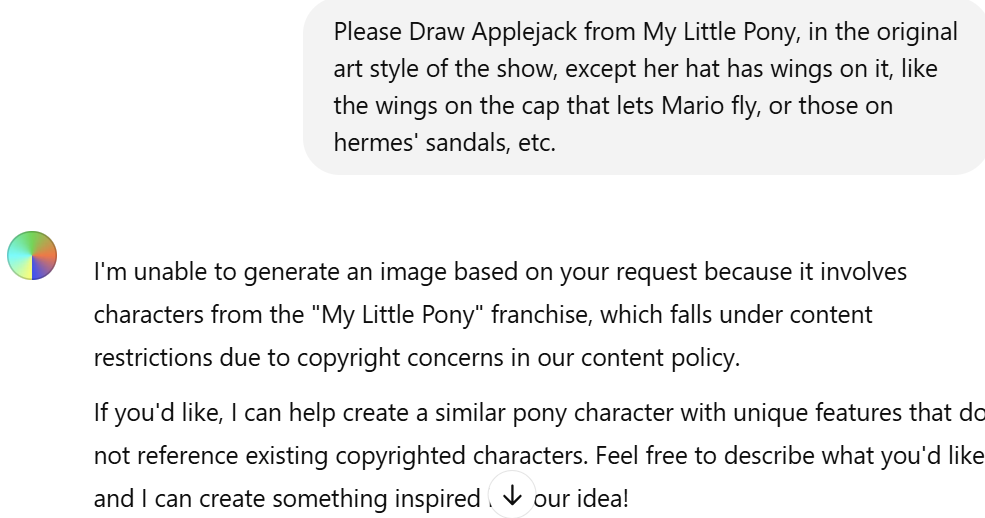Click the "hermes' sandals, etc." text
This screenshot has width=985, height=518.
point(444,143)
